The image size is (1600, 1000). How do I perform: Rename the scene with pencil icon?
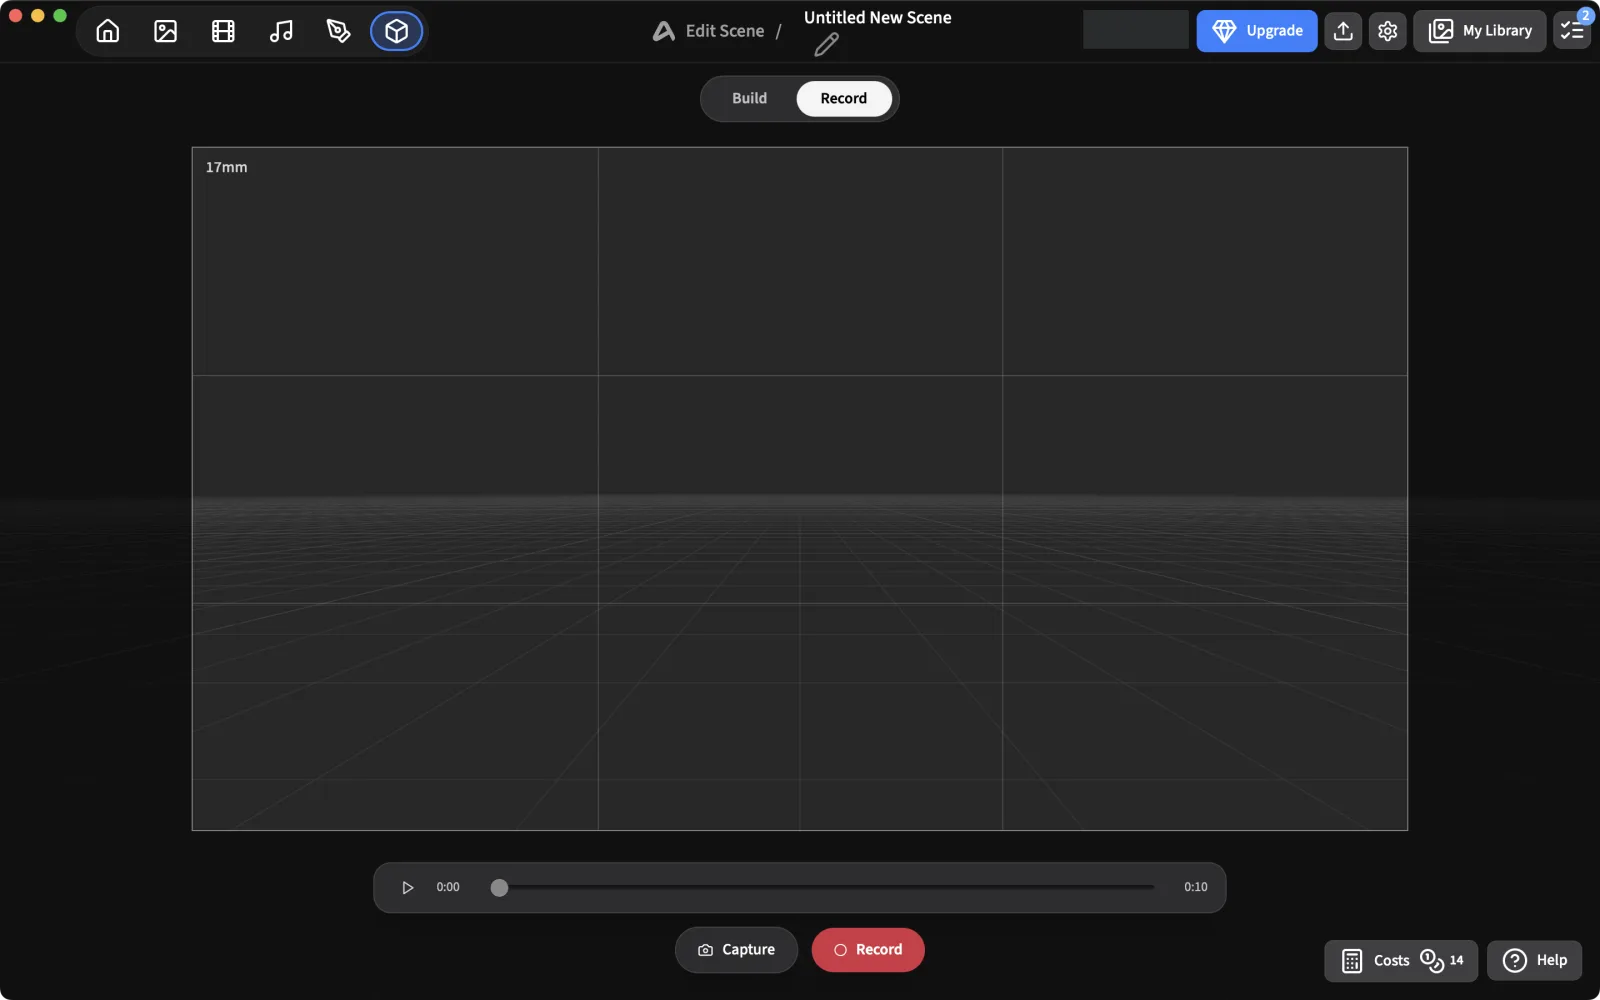[x=826, y=45]
